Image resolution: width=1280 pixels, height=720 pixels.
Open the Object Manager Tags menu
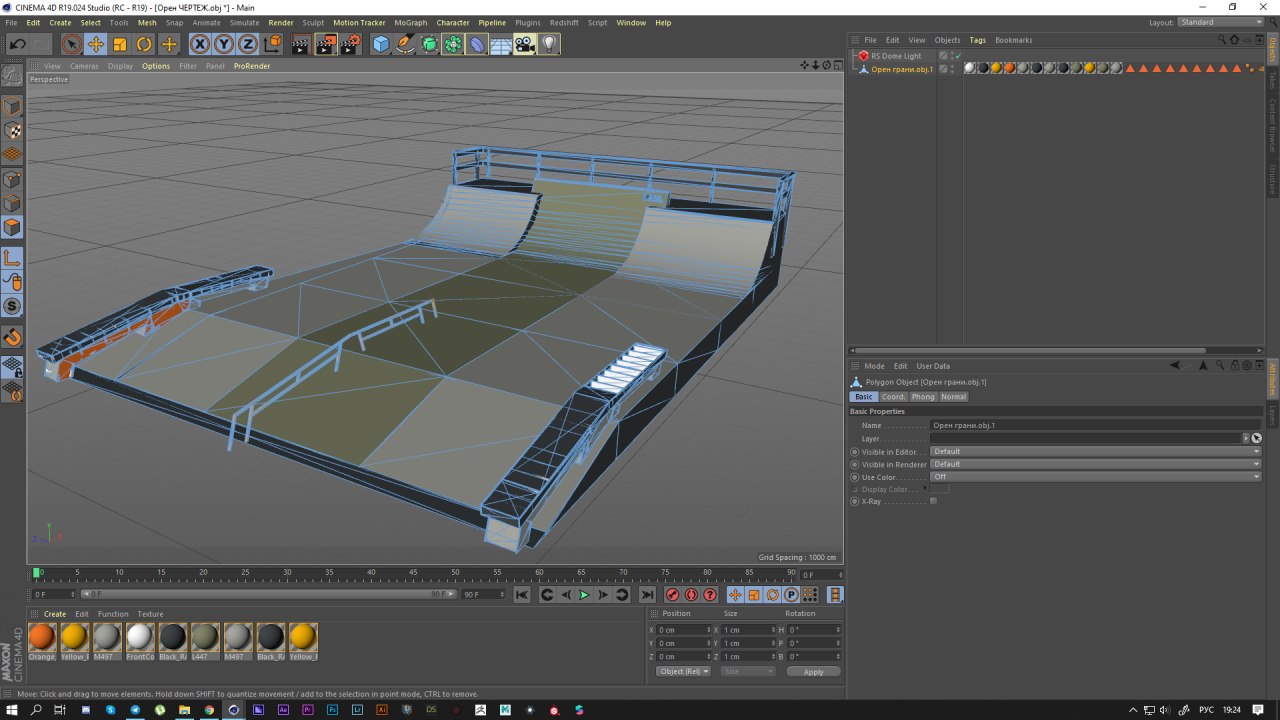977,40
